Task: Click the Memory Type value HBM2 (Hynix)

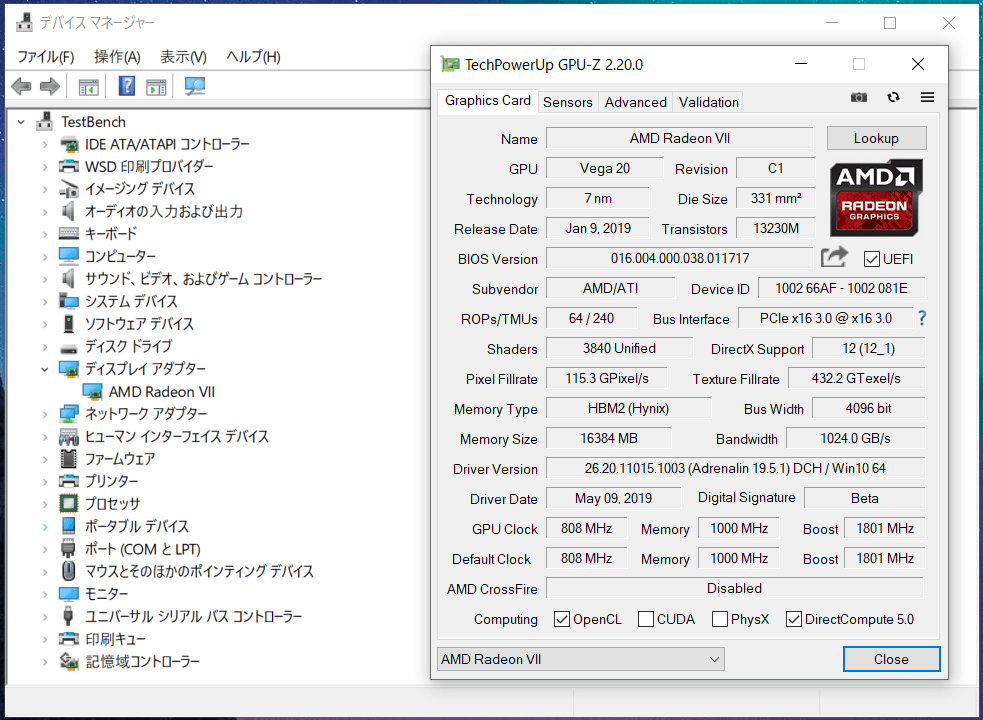Action: pyautogui.click(x=628, y=408)
